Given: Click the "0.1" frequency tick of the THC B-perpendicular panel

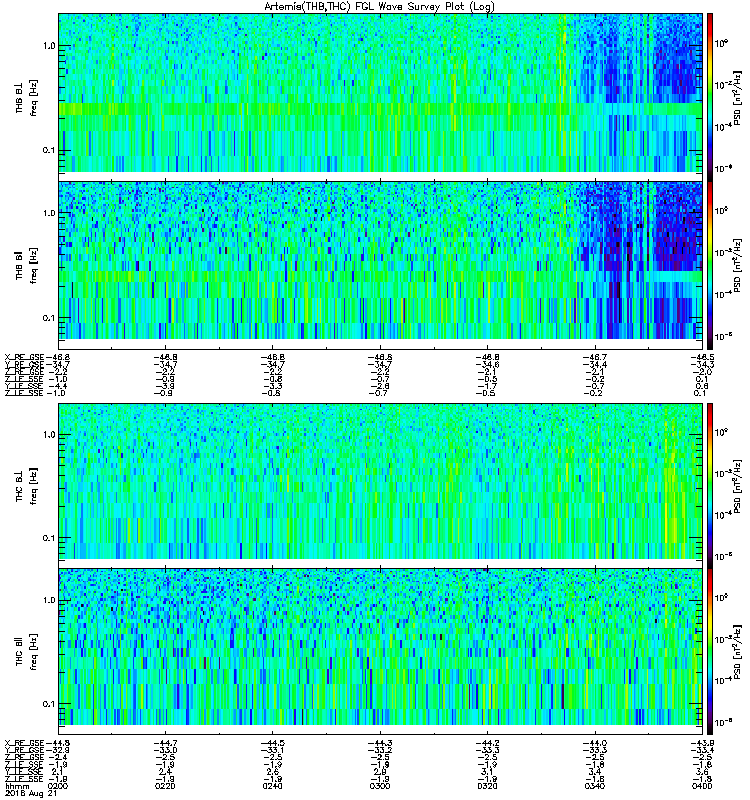Looking at the screenshot, I should click(49, 538).
